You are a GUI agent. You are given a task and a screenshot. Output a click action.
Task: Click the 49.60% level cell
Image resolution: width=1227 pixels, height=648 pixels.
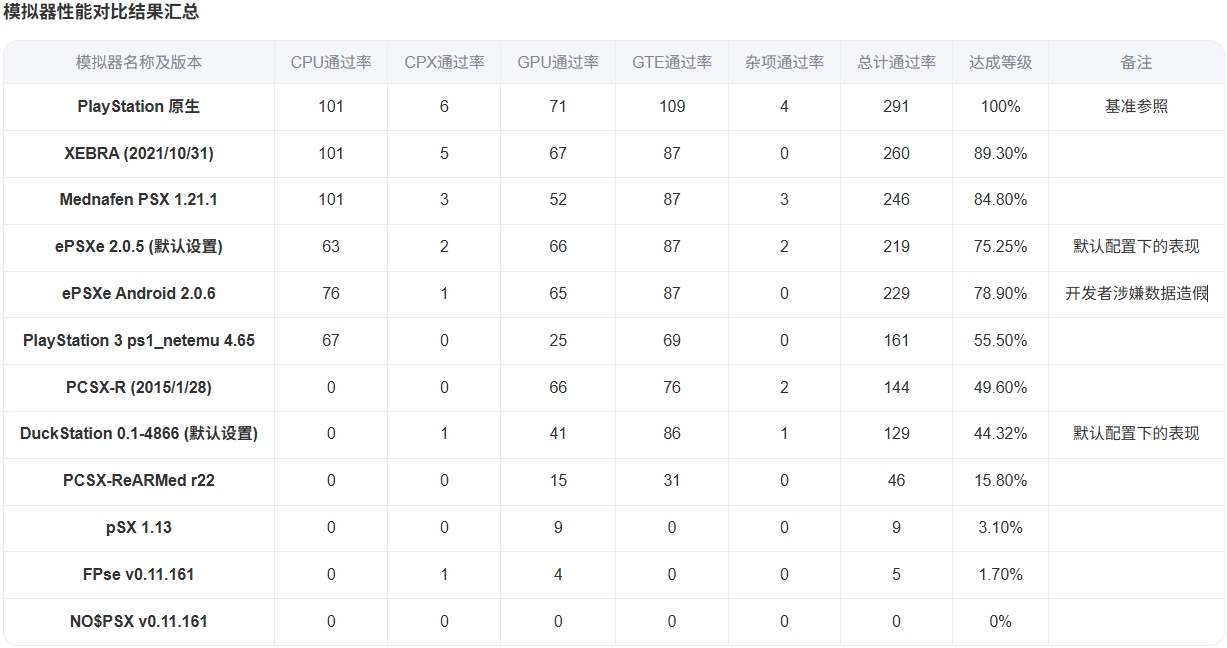tap(1000, 387)
